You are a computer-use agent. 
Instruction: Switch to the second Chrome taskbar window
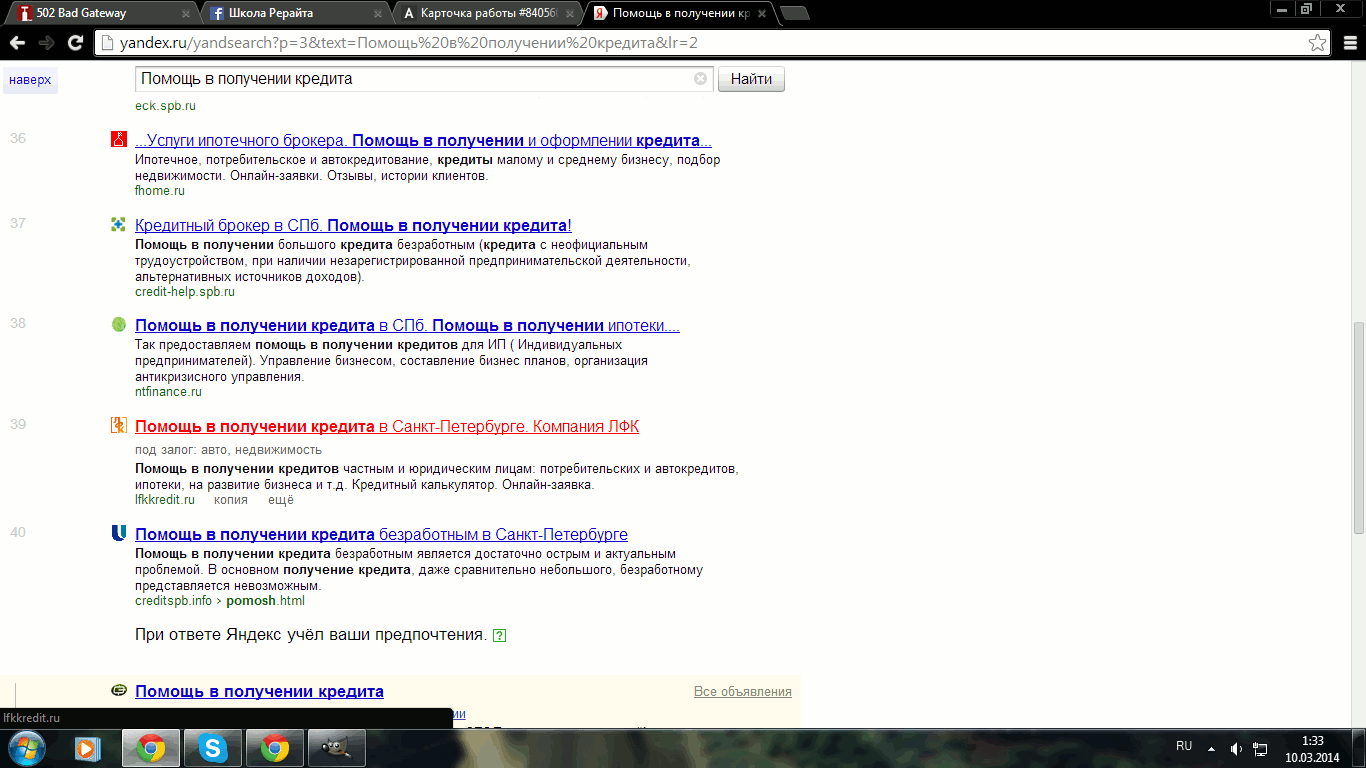(x=275, y=748)
